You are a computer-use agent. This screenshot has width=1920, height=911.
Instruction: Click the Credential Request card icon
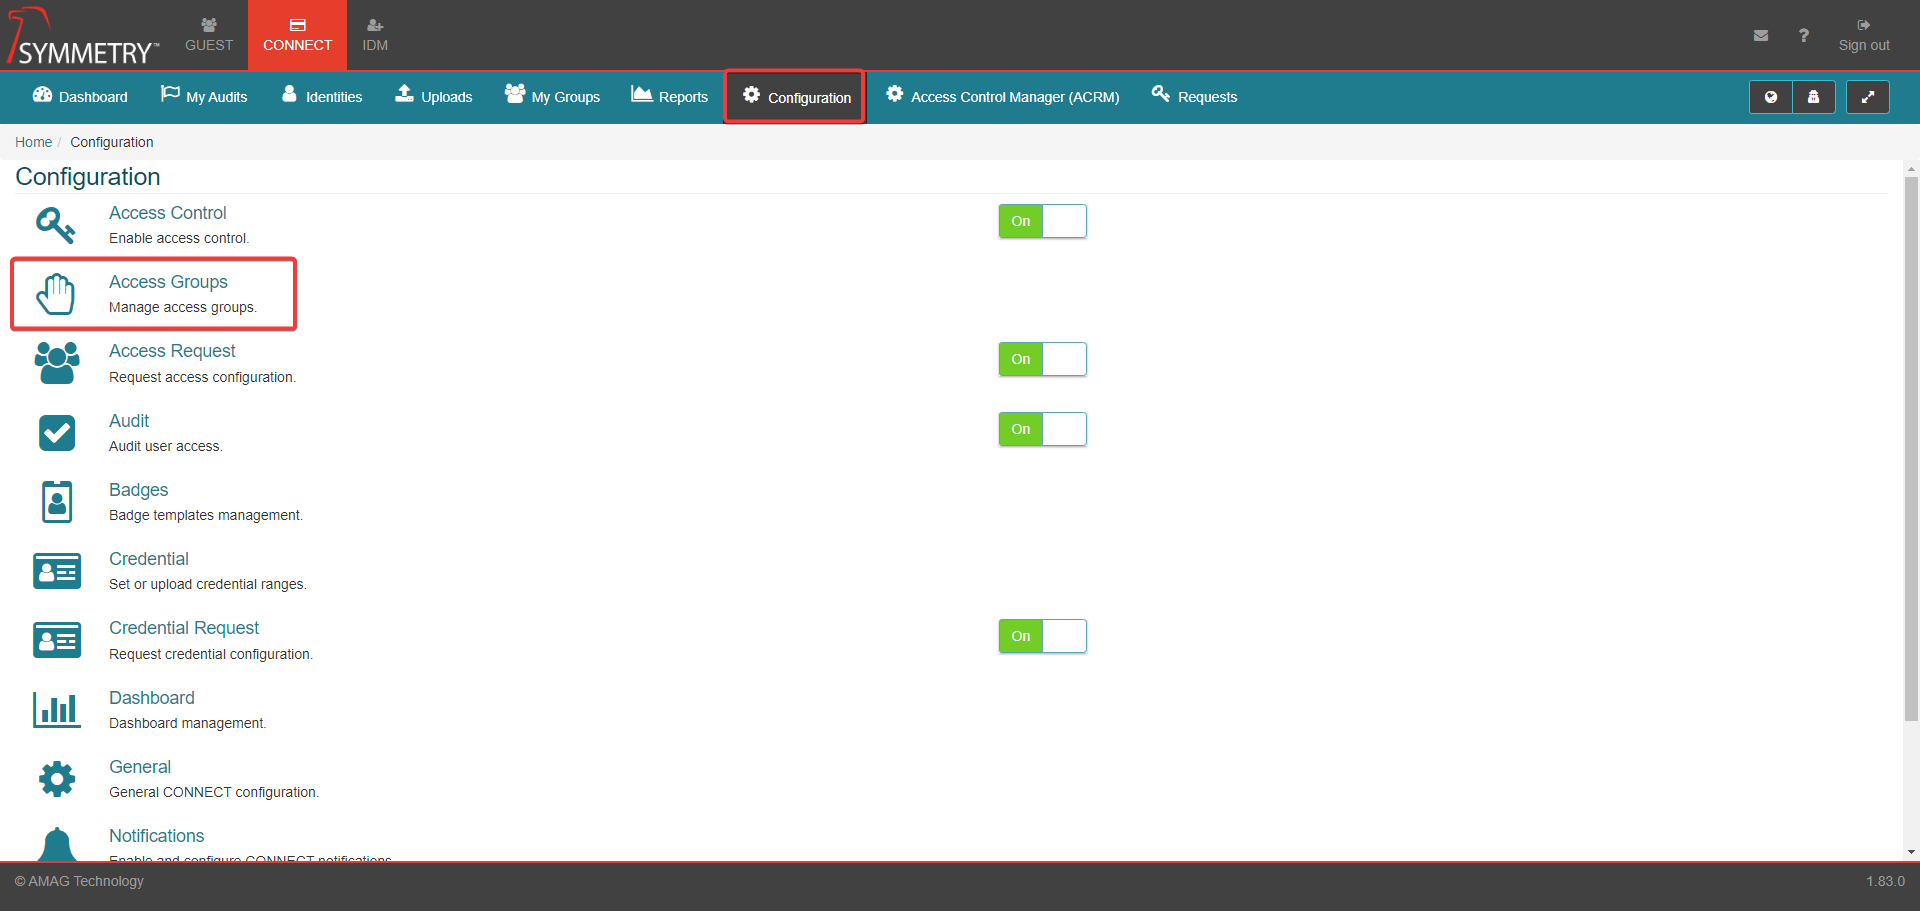[56, 640]
